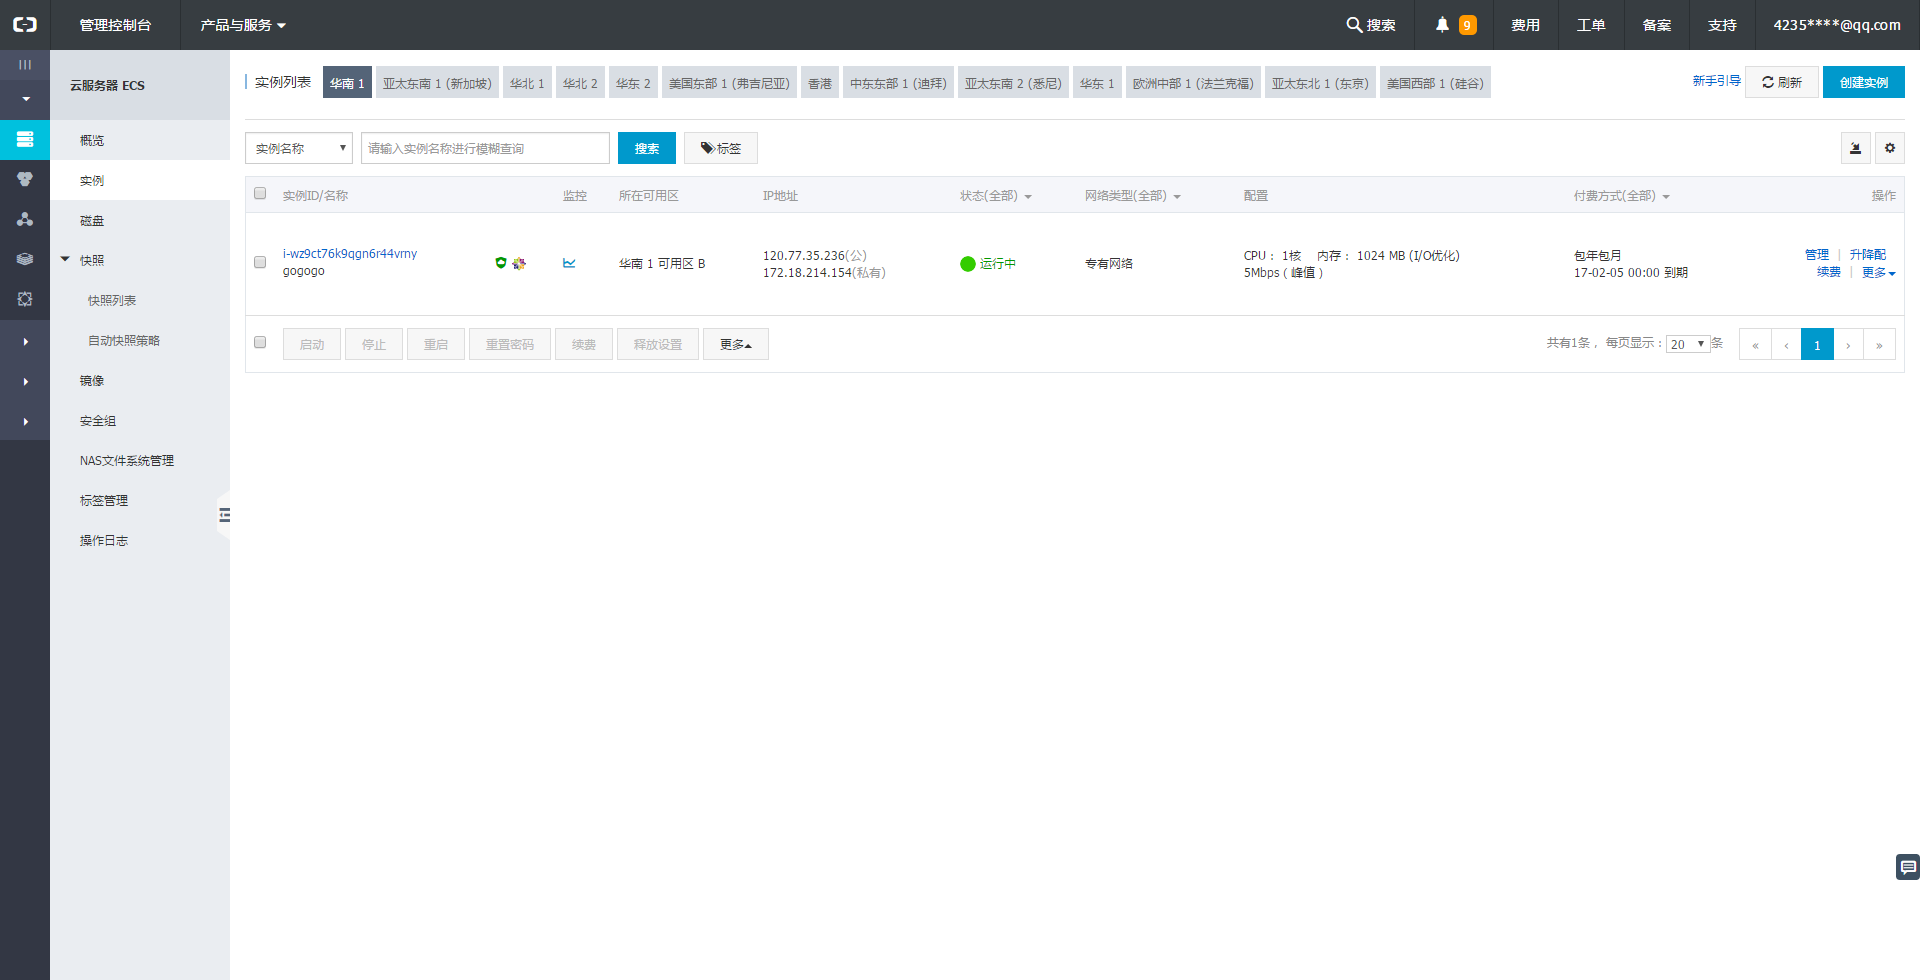Expand the third right-arrow rail group
The width and height of the screenshot is (1920, 980).
click(x=25, y=421)
